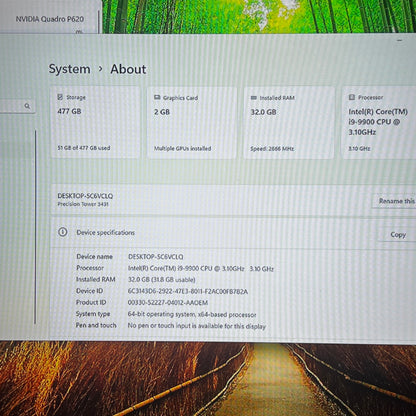Image resolution: width=416 pixels, height=416 pixels.
Task: Click the sidebar vertical scrollbar
Action: [x=35, y=227]
